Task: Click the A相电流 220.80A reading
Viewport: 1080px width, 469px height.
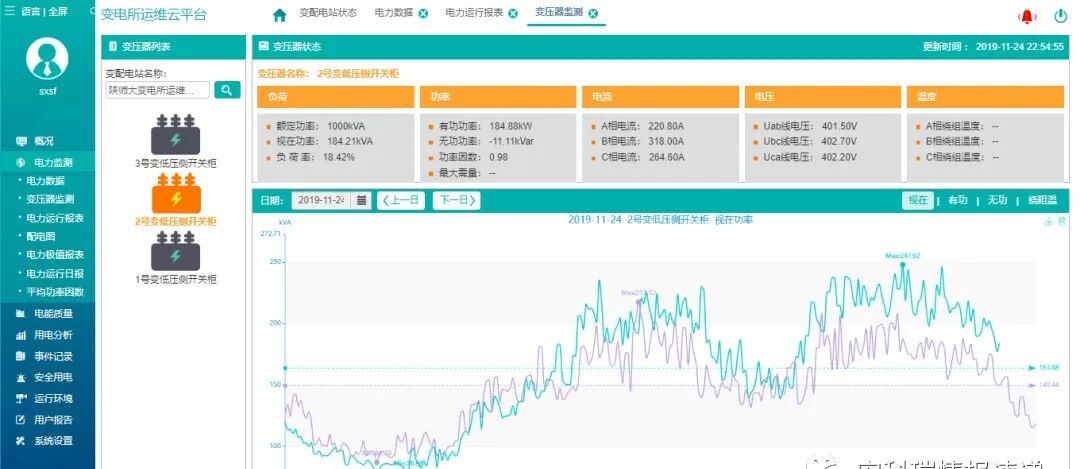Action: (x=666, y=126)
